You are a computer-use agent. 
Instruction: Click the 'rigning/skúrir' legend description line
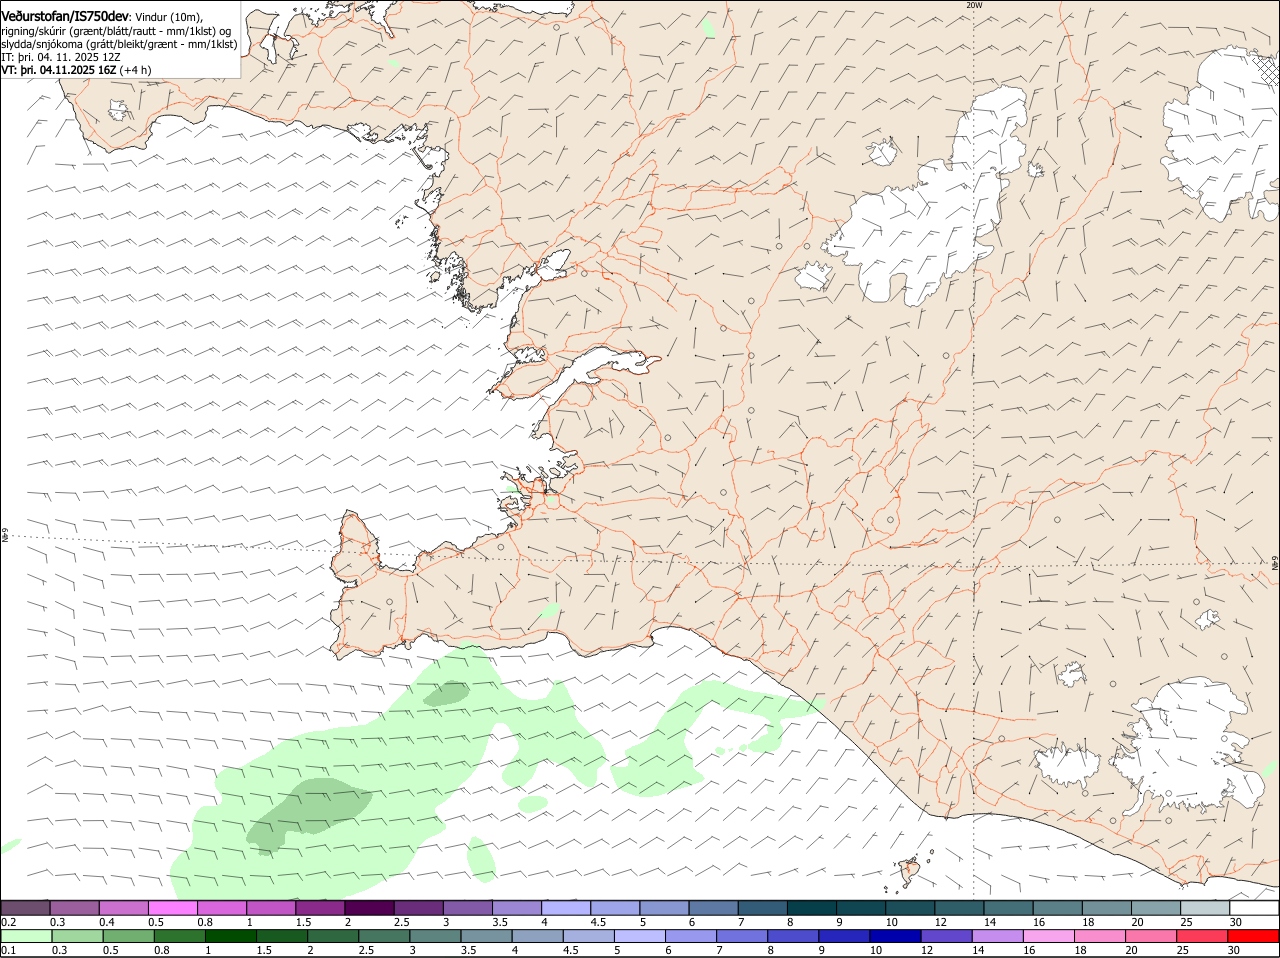point(116,30)
